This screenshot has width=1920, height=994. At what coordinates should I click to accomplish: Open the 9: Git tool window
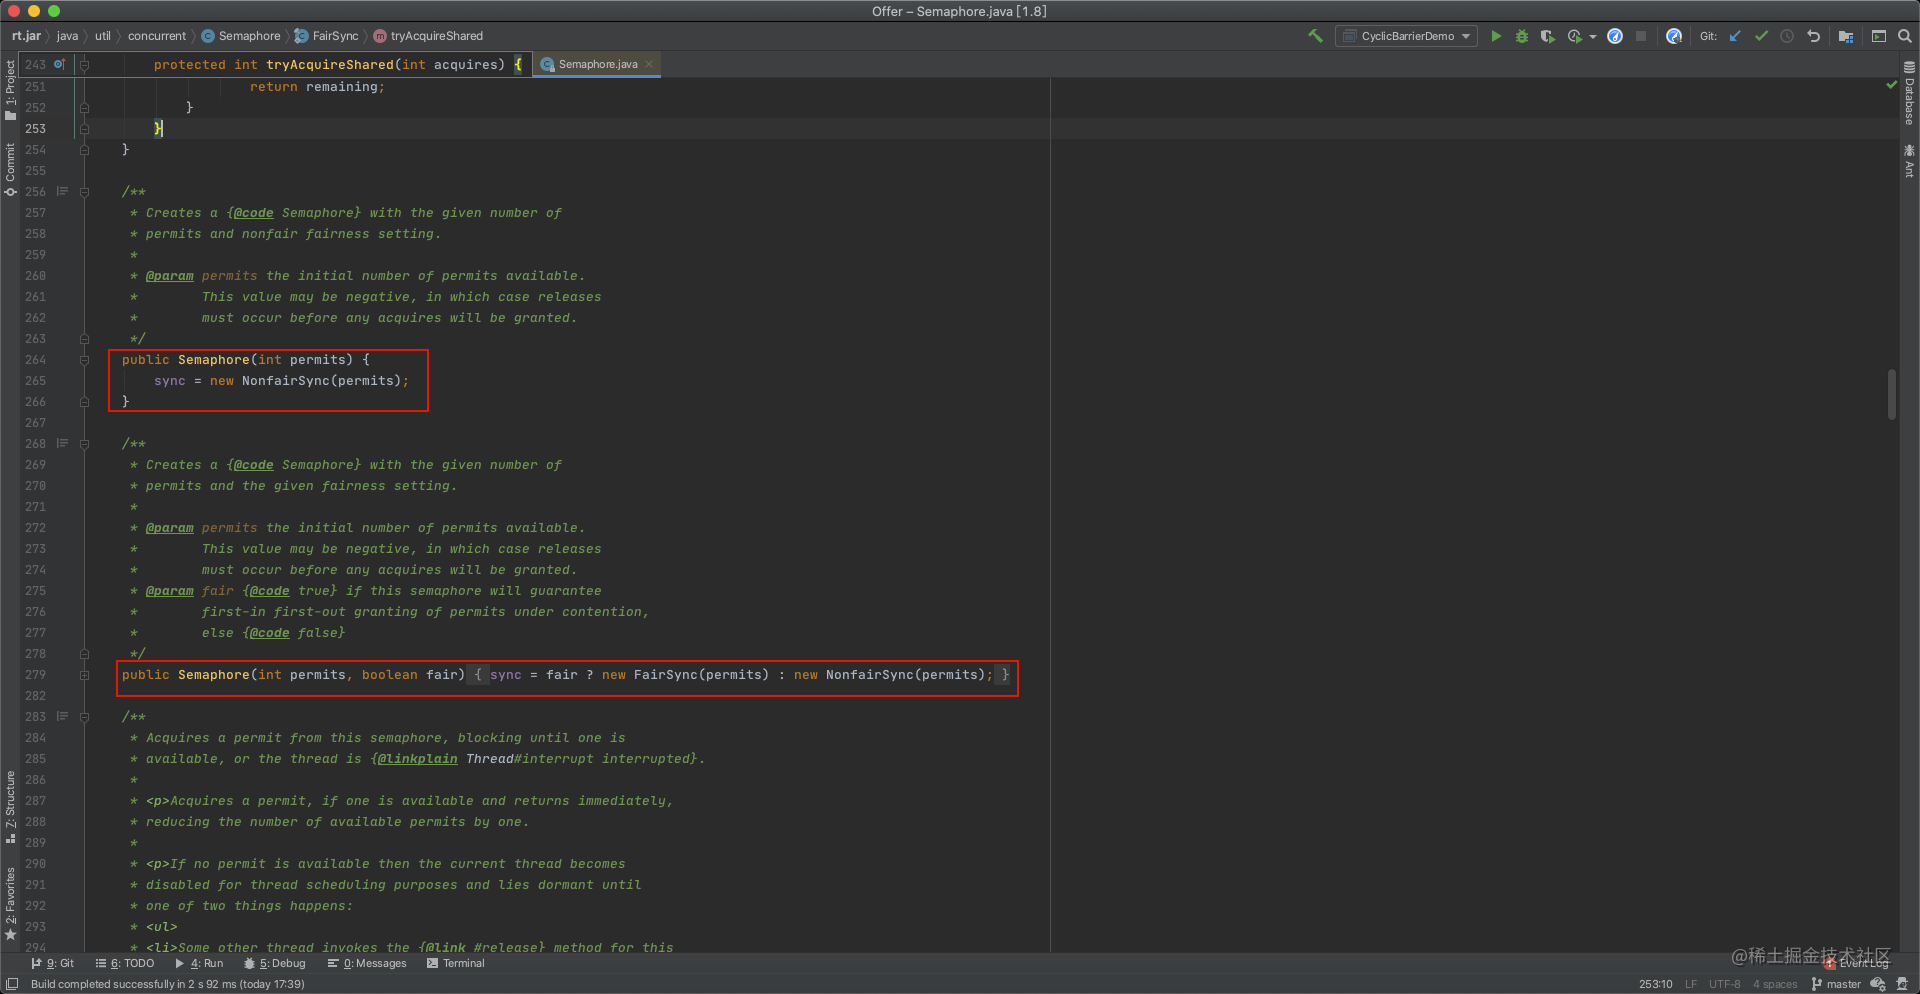point(53,963)
